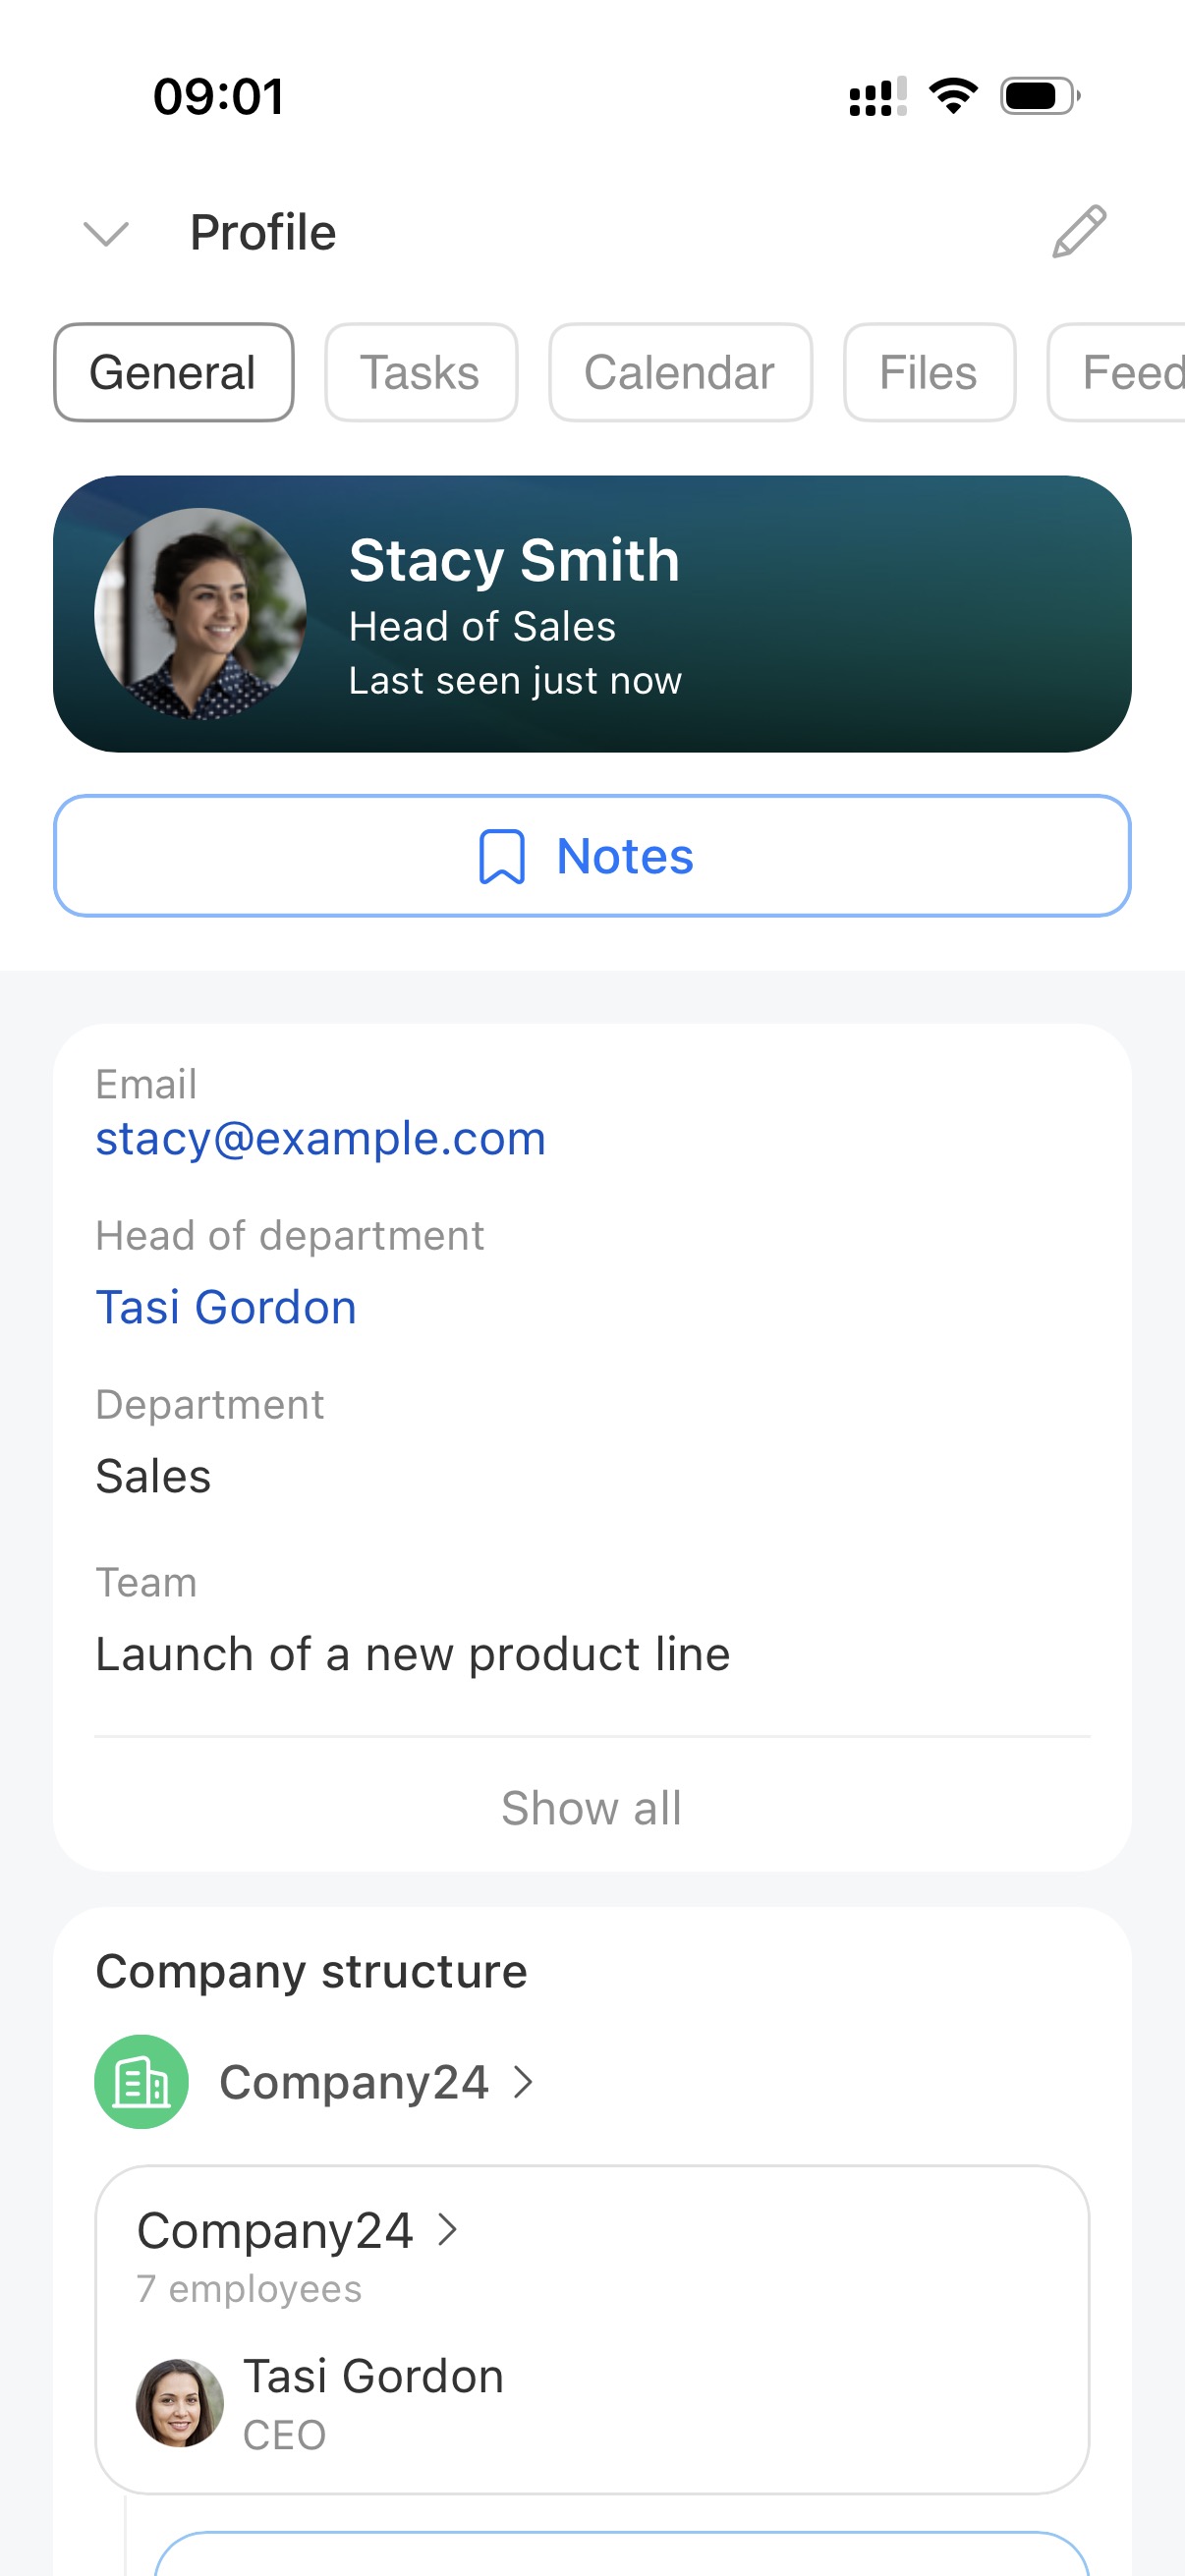Open Stacy Smith's profile photo

pyautogui.click(x=200, y=614)
